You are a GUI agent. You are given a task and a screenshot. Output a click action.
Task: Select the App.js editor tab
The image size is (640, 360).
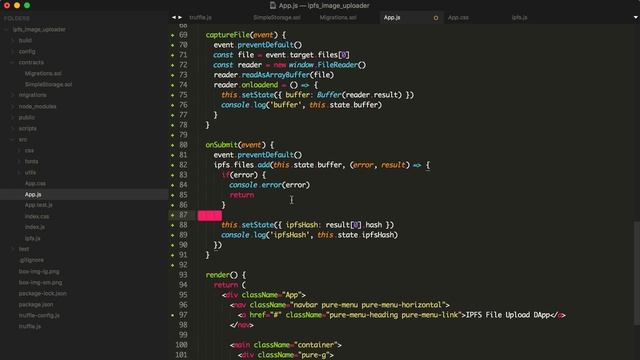coord(392,18)
